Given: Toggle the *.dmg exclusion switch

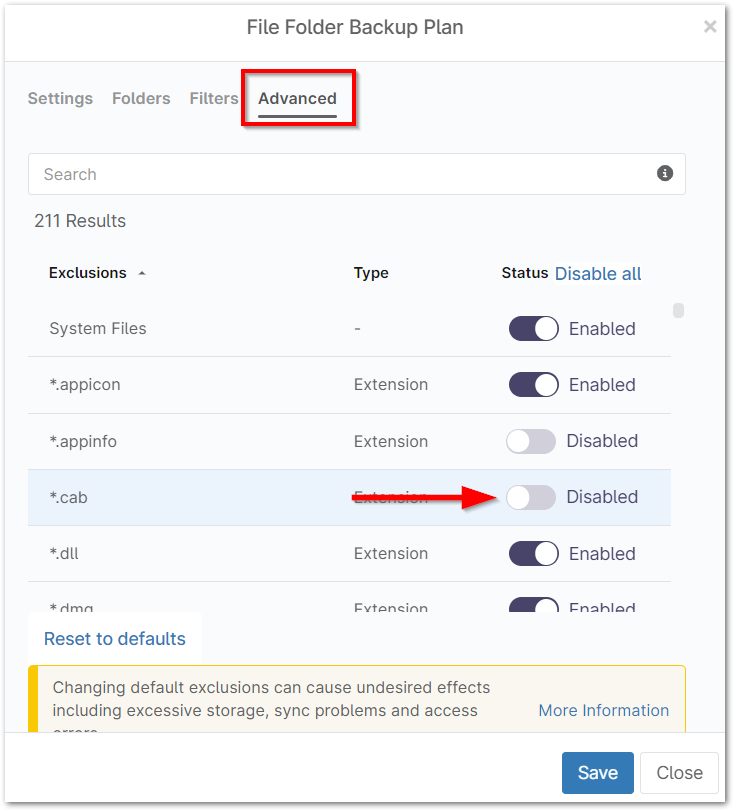Looking at the screenshot, I should tap(533, 606).
